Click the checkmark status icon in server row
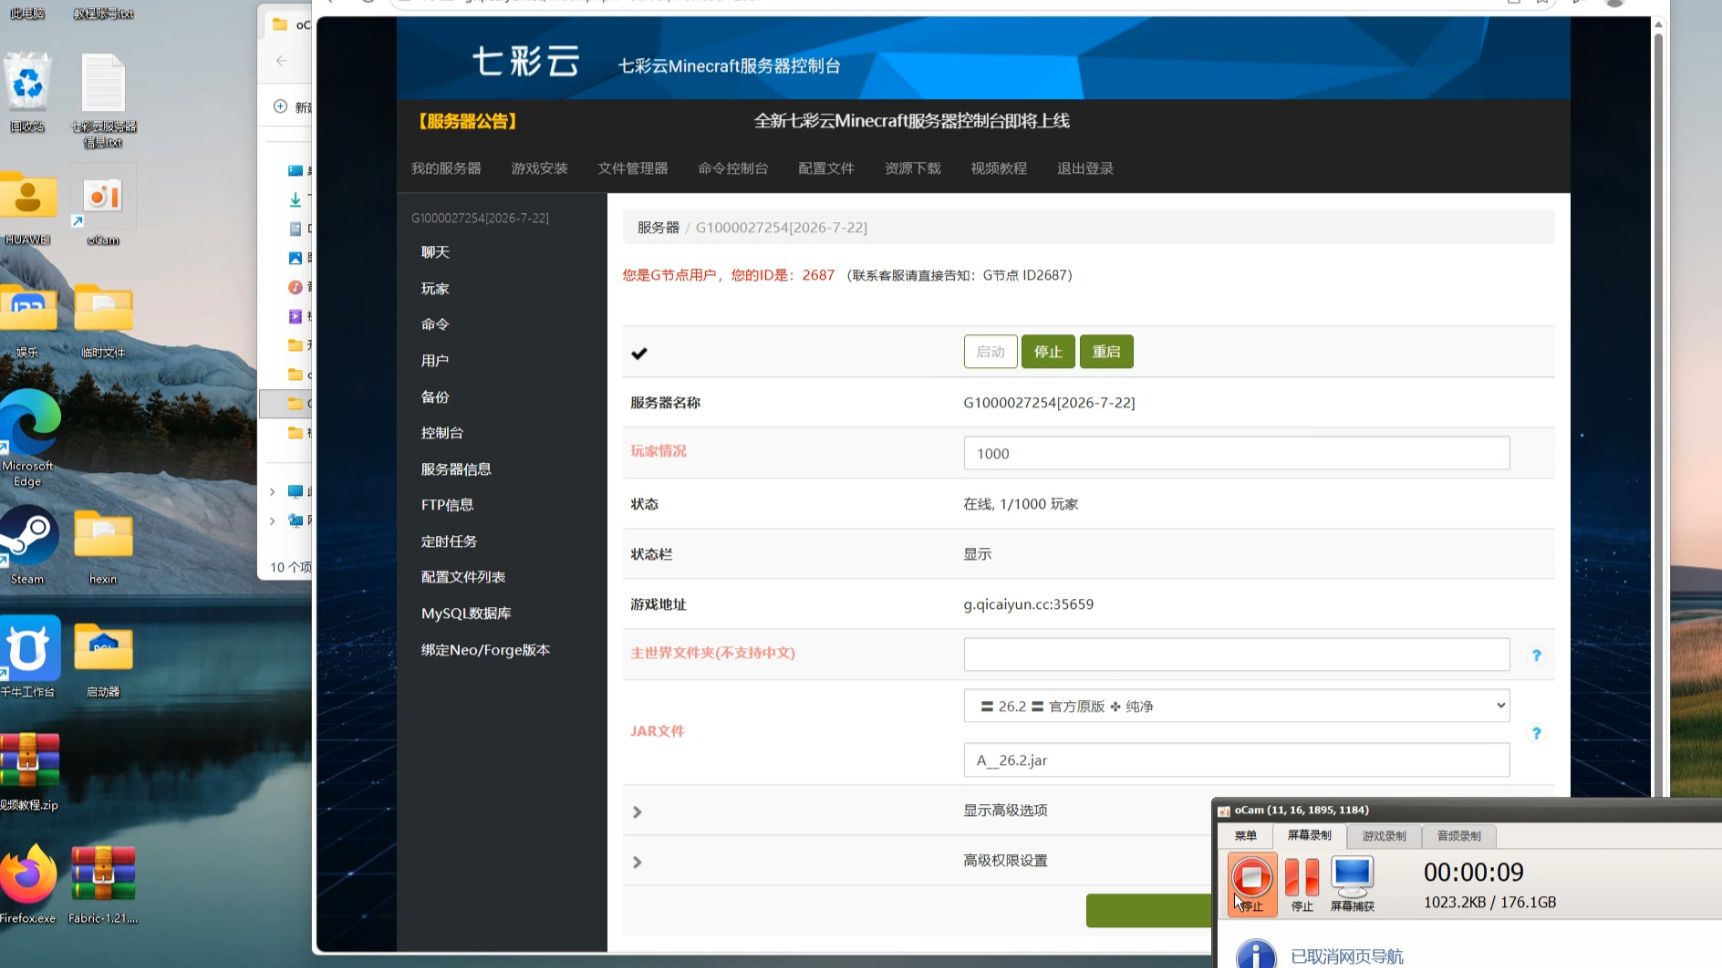Screen dimensions: 1722x968 [x=639, y=353]
